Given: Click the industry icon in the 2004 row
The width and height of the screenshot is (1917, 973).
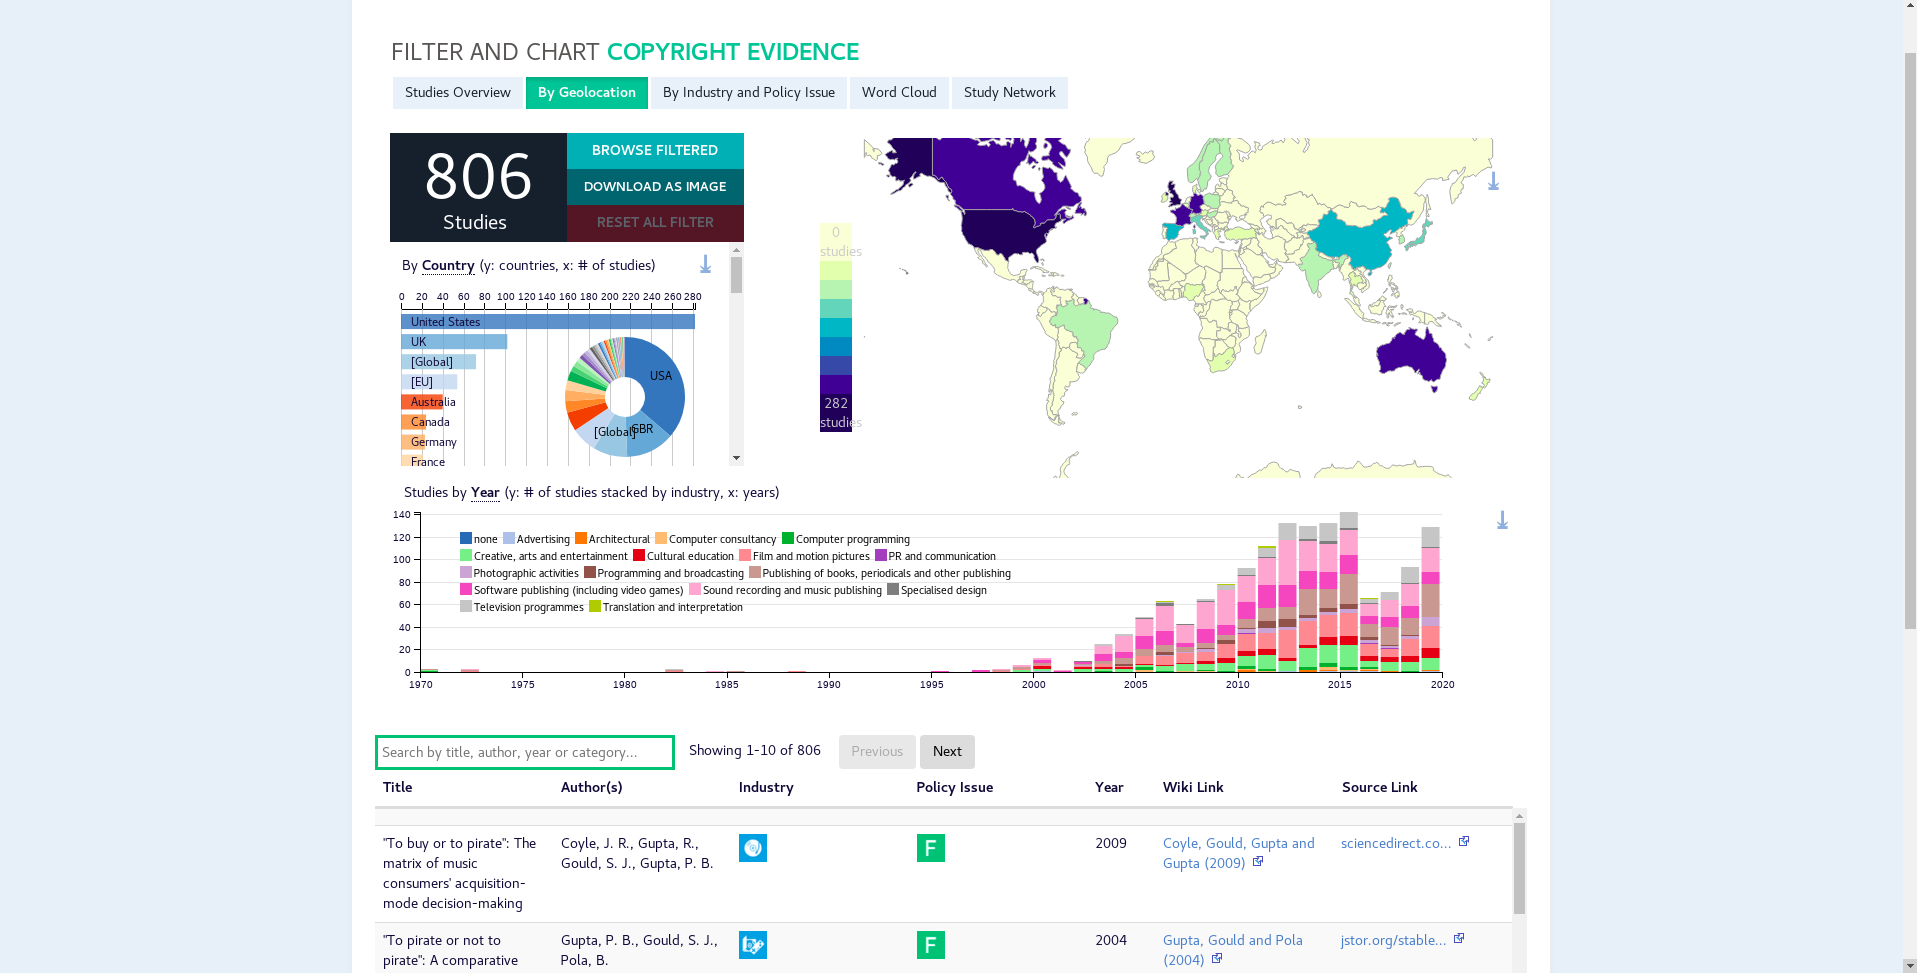Looking at the screenshot, I should 752,945.
